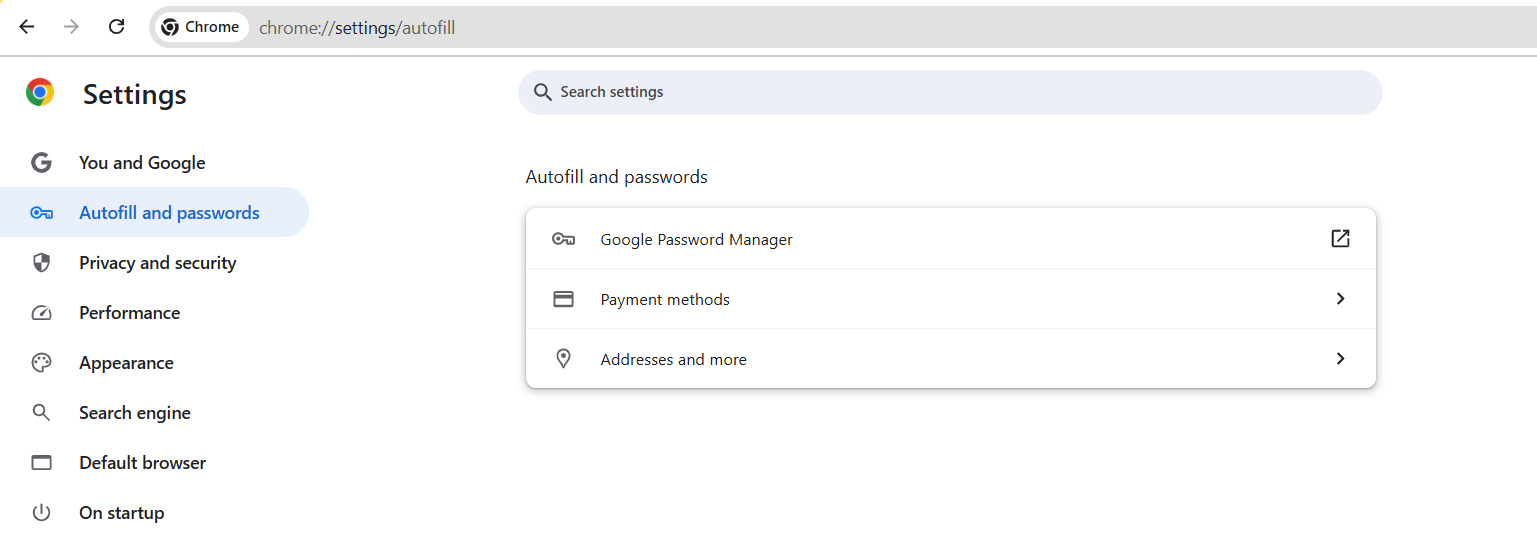Click the location pin icon for Addresses
1537x536 pixels.
(x=563, y=359)
